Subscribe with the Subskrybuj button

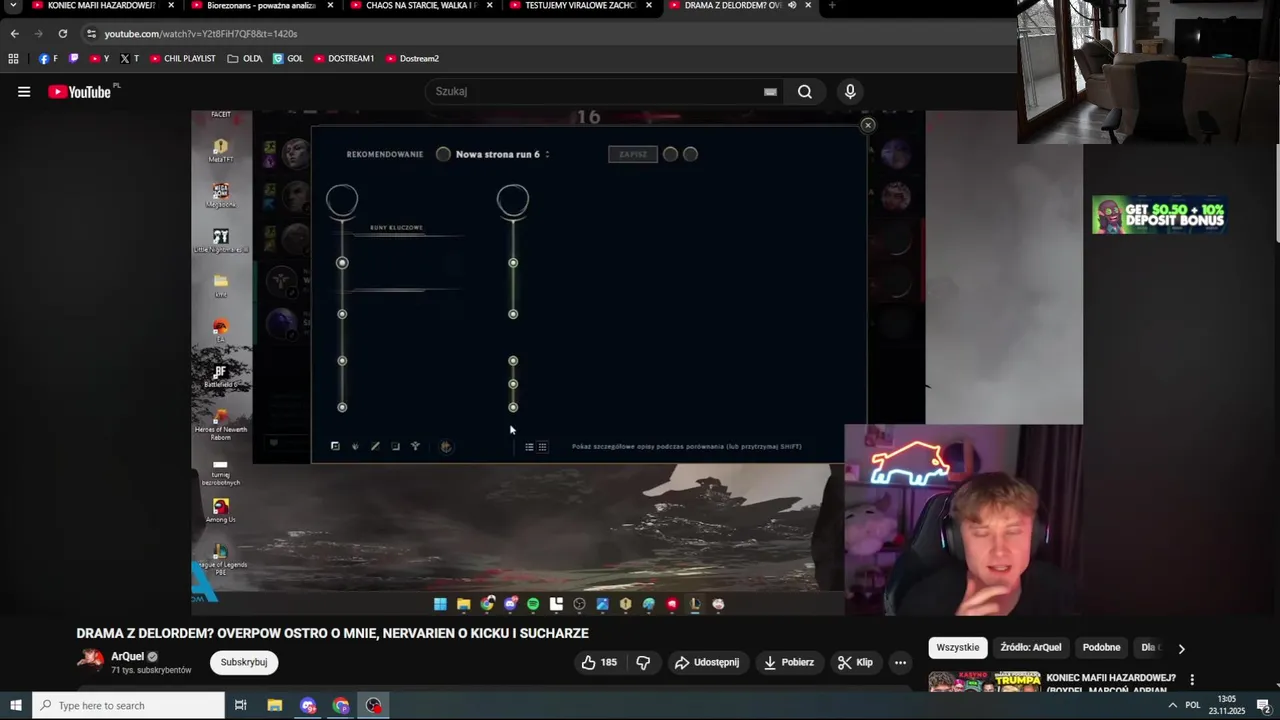click(244, 662)
